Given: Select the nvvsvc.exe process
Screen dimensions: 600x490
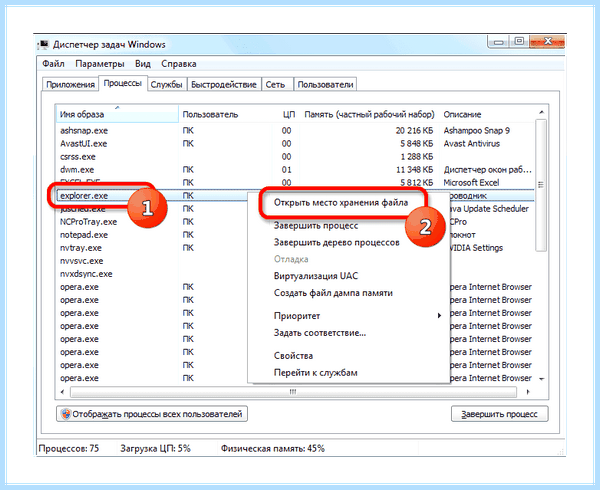Looking at the screenshot, I should coord(82,261).
